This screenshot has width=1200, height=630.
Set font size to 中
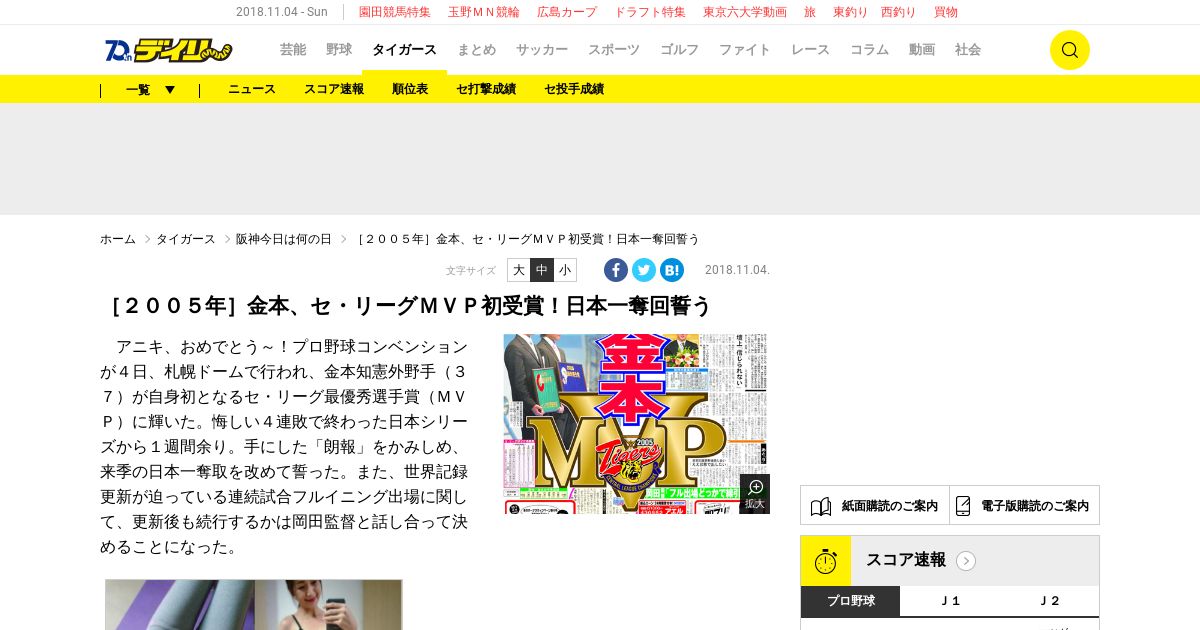click(x=542, y=270)
